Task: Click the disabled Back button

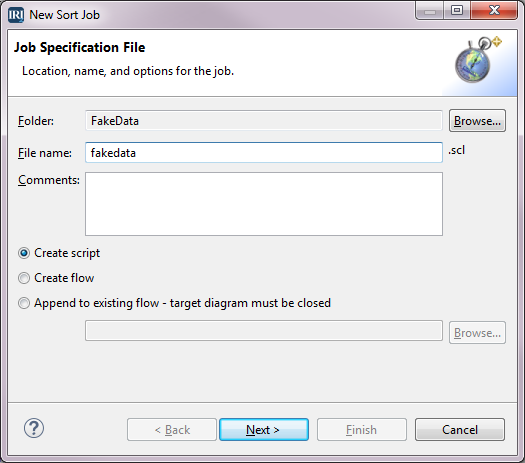Action: coord(172,430)
